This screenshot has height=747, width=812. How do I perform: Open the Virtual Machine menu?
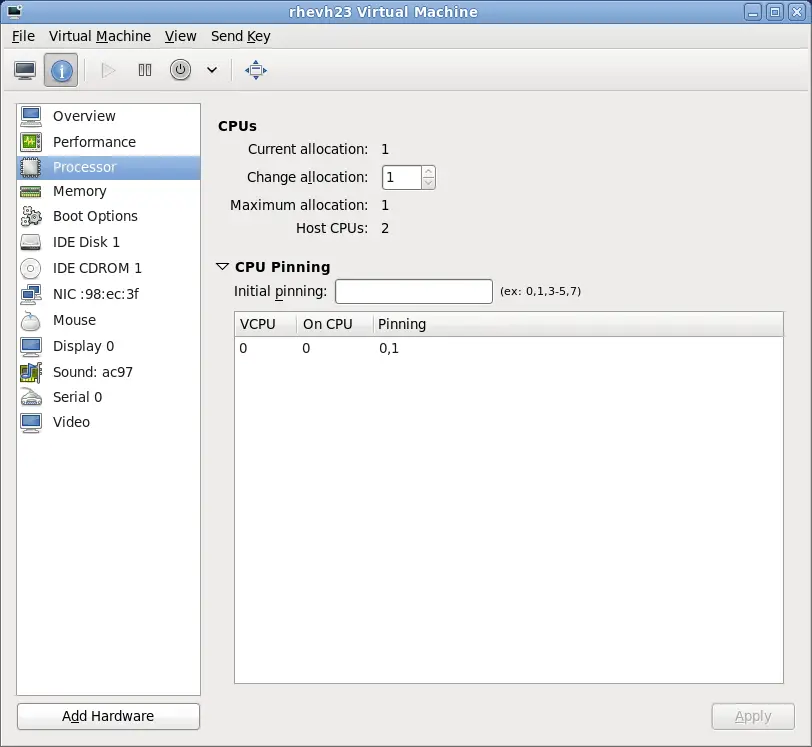(100, 36)
